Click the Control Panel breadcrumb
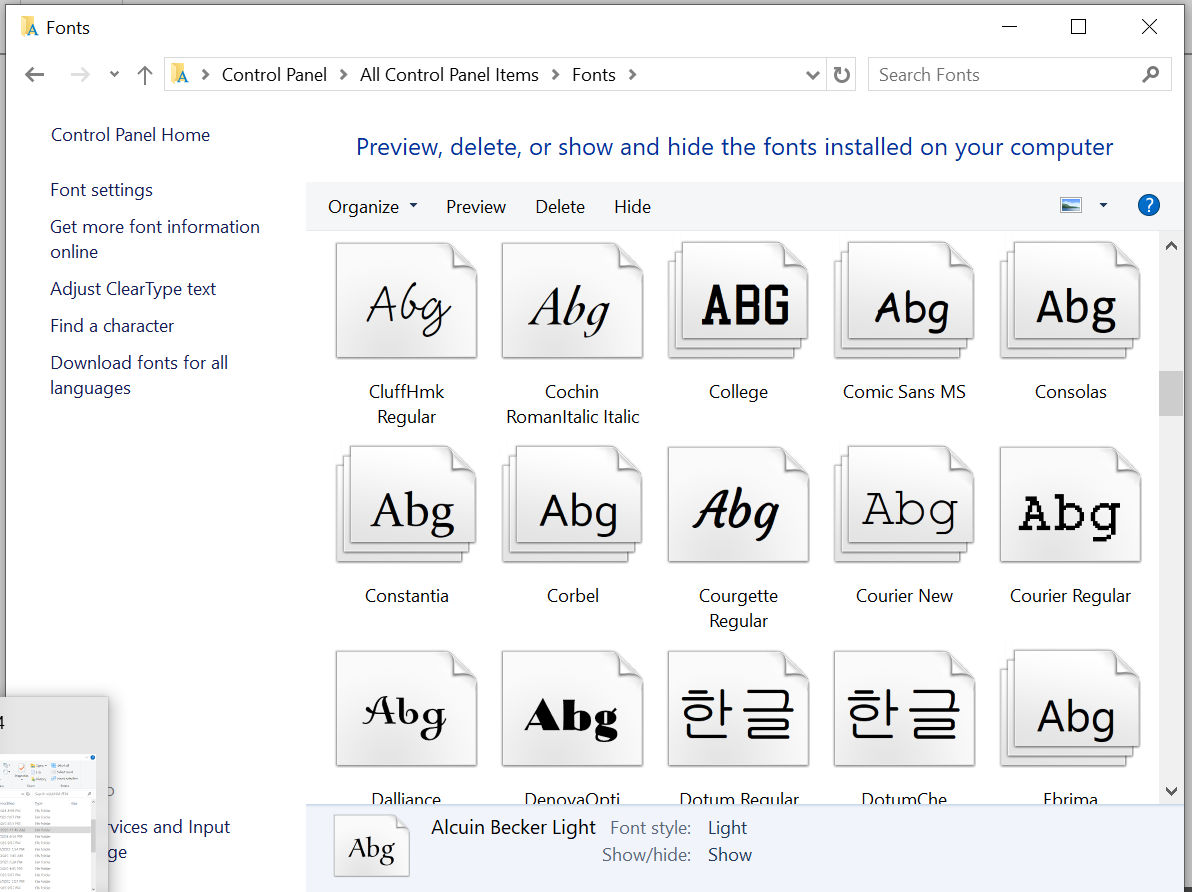Viewport: 1192px width, 892px height. click(x=274, y=75)
